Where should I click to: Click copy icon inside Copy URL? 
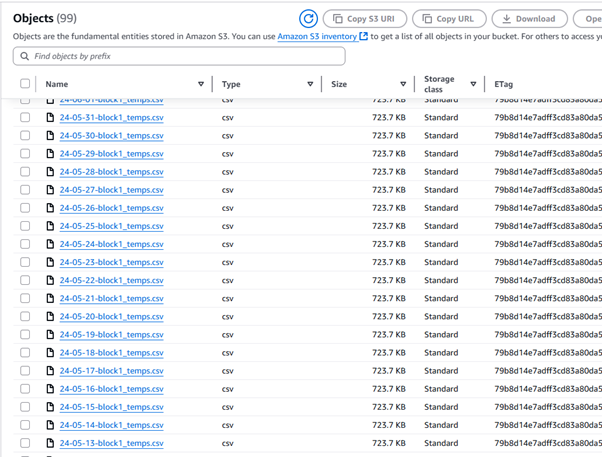(x=427, y=18)
